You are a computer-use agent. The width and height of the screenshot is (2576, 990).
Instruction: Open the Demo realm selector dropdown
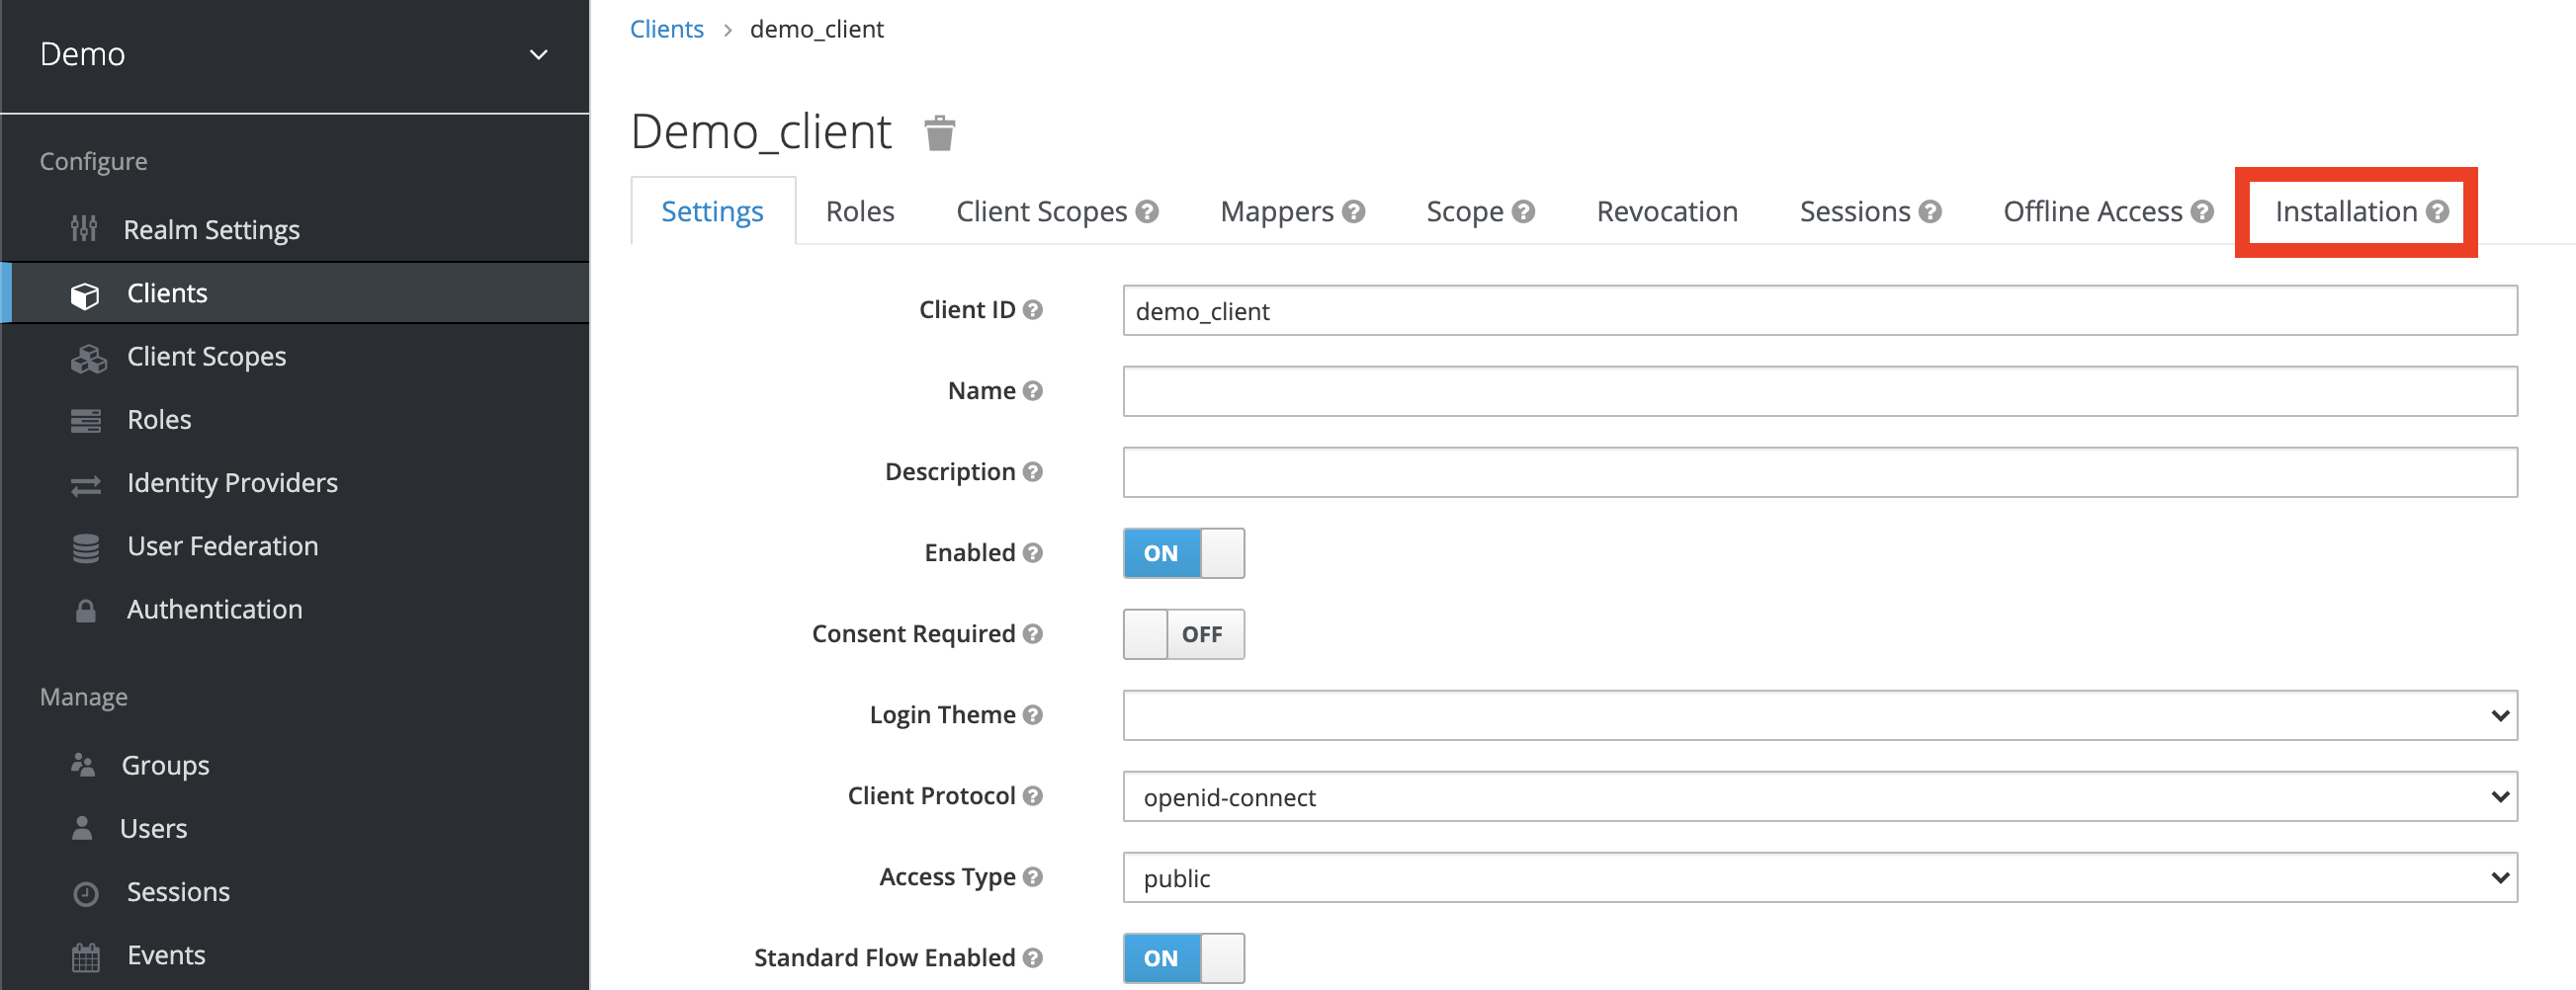[x=294, y=55]
